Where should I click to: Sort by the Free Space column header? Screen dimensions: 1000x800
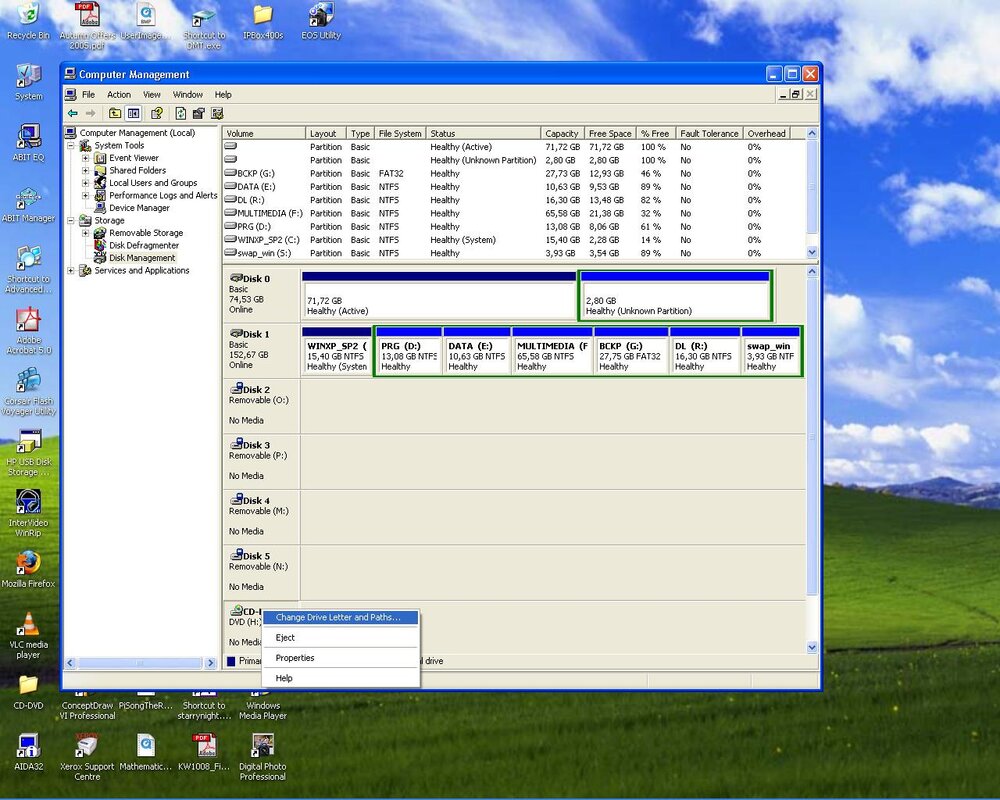(x=610, y=134)
